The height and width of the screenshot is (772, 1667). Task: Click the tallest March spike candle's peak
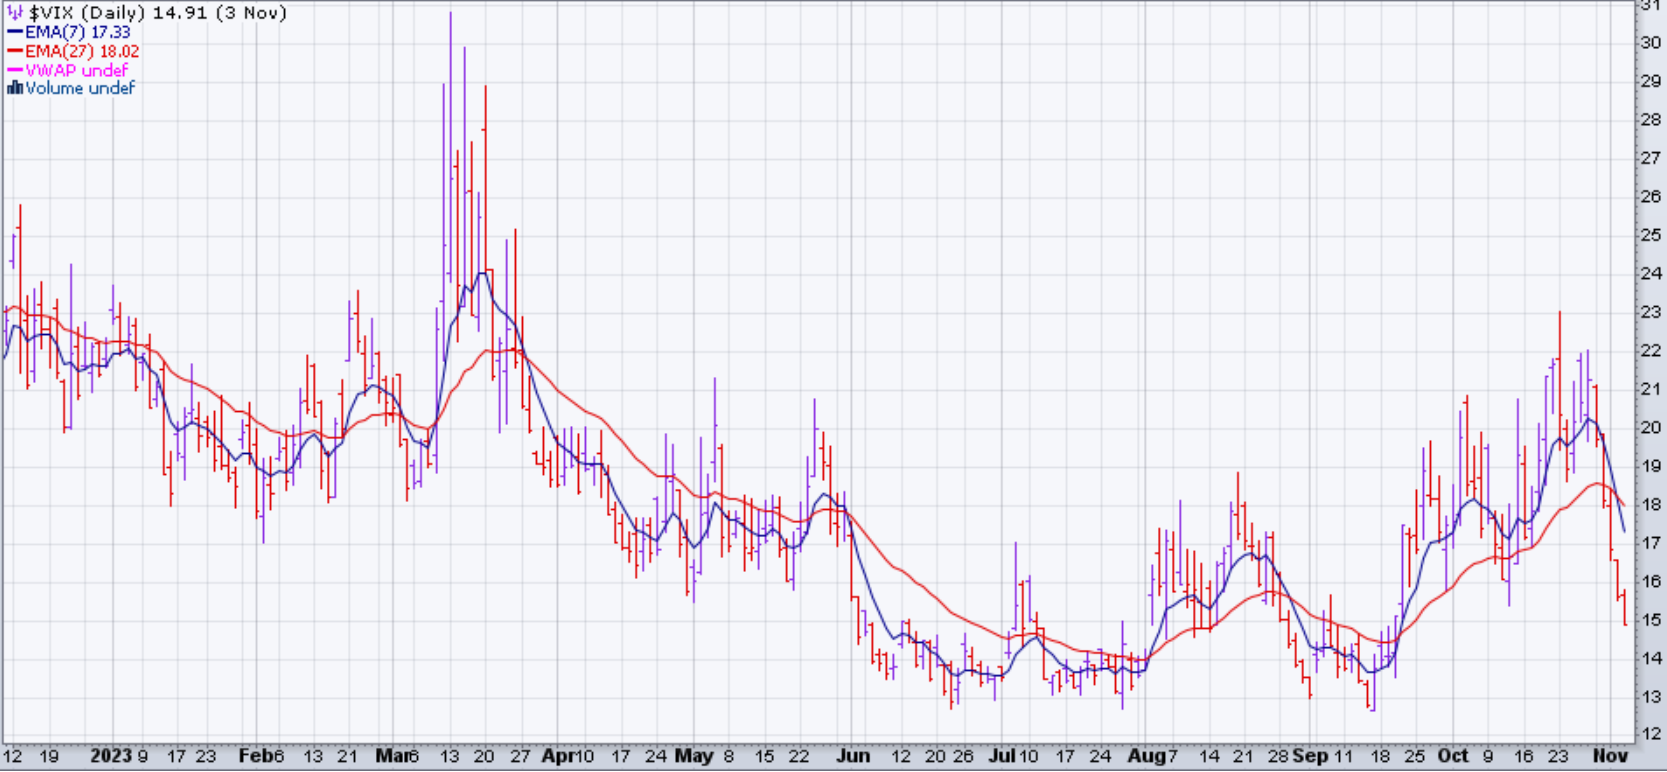click(450, 14)
